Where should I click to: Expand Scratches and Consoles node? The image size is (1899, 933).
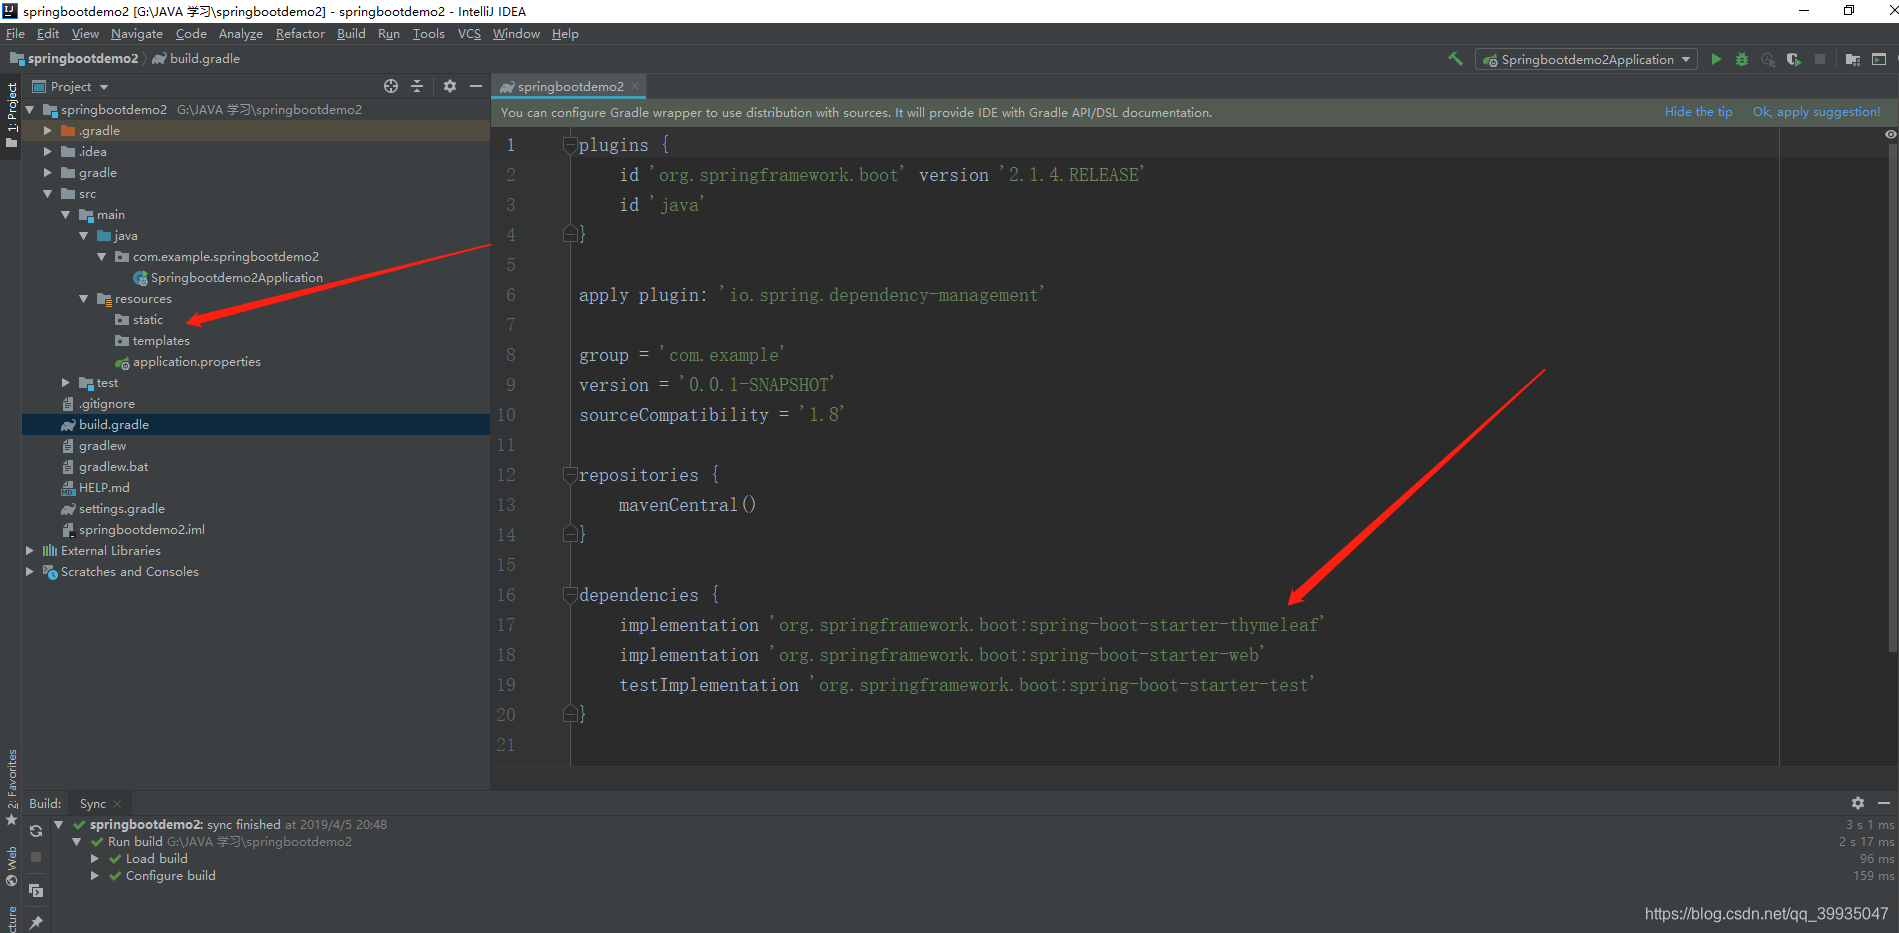coord(29,572)
